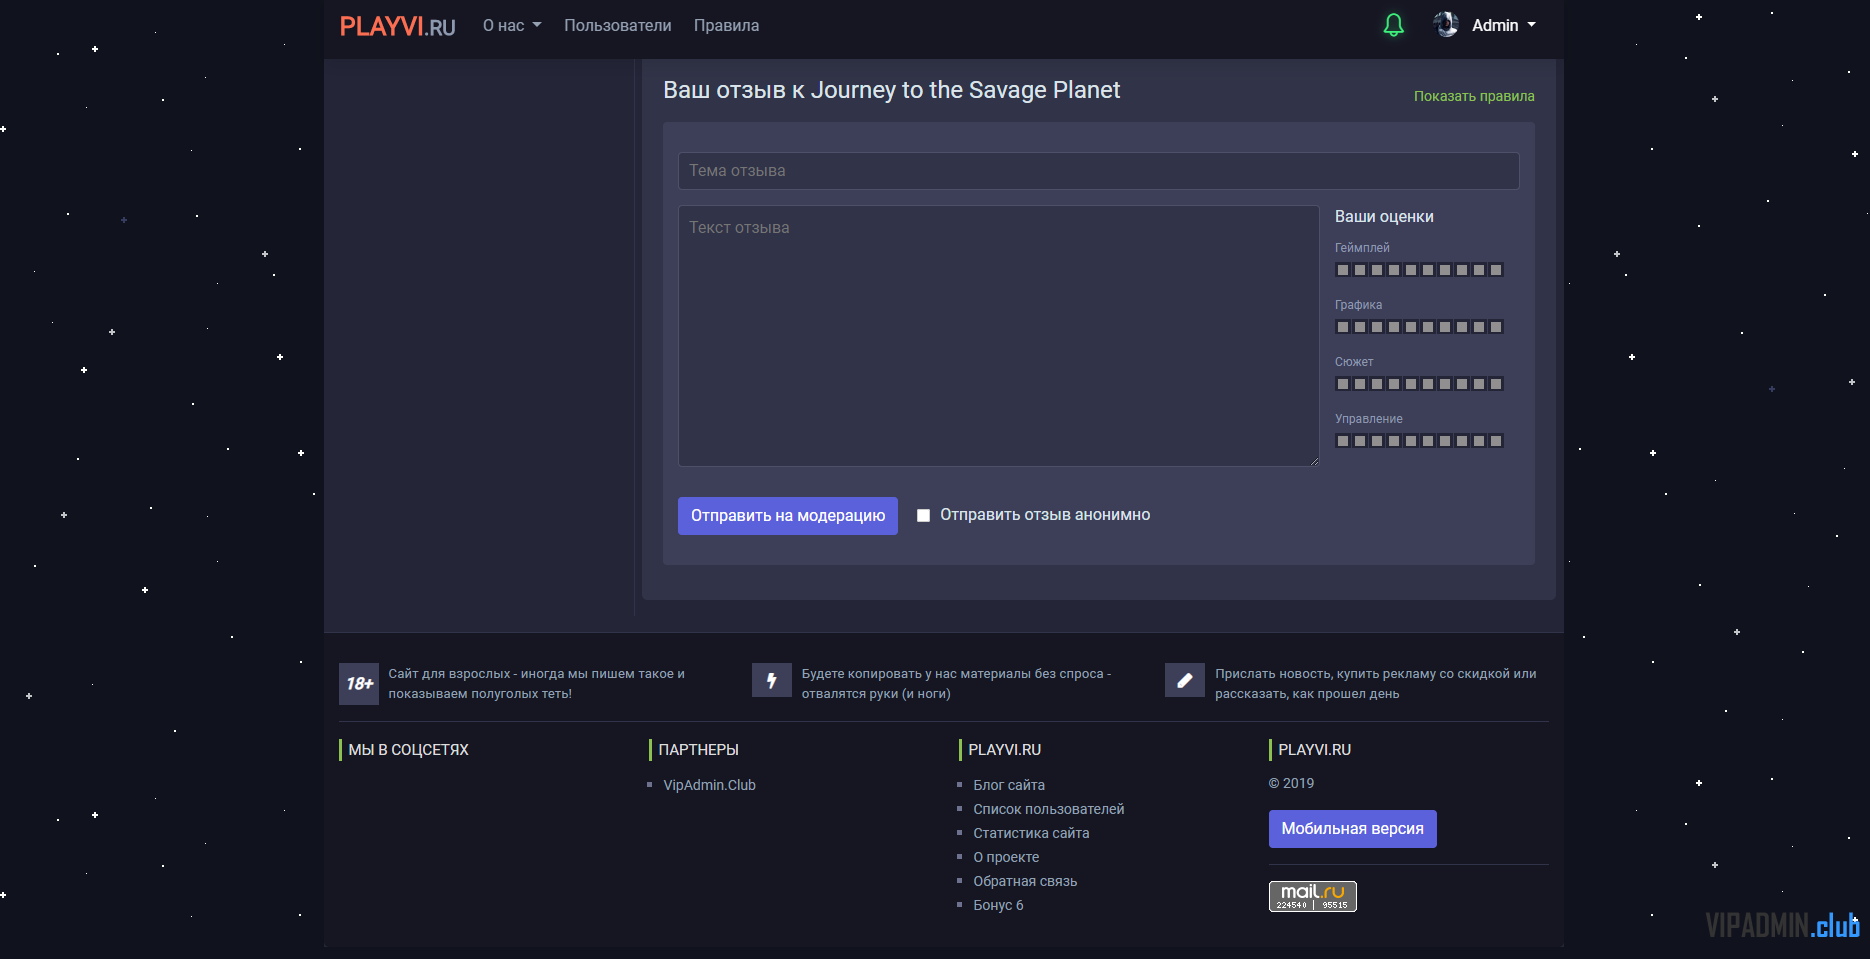Click into the 'Текст отзыва' text area

(x=998, y=336)
